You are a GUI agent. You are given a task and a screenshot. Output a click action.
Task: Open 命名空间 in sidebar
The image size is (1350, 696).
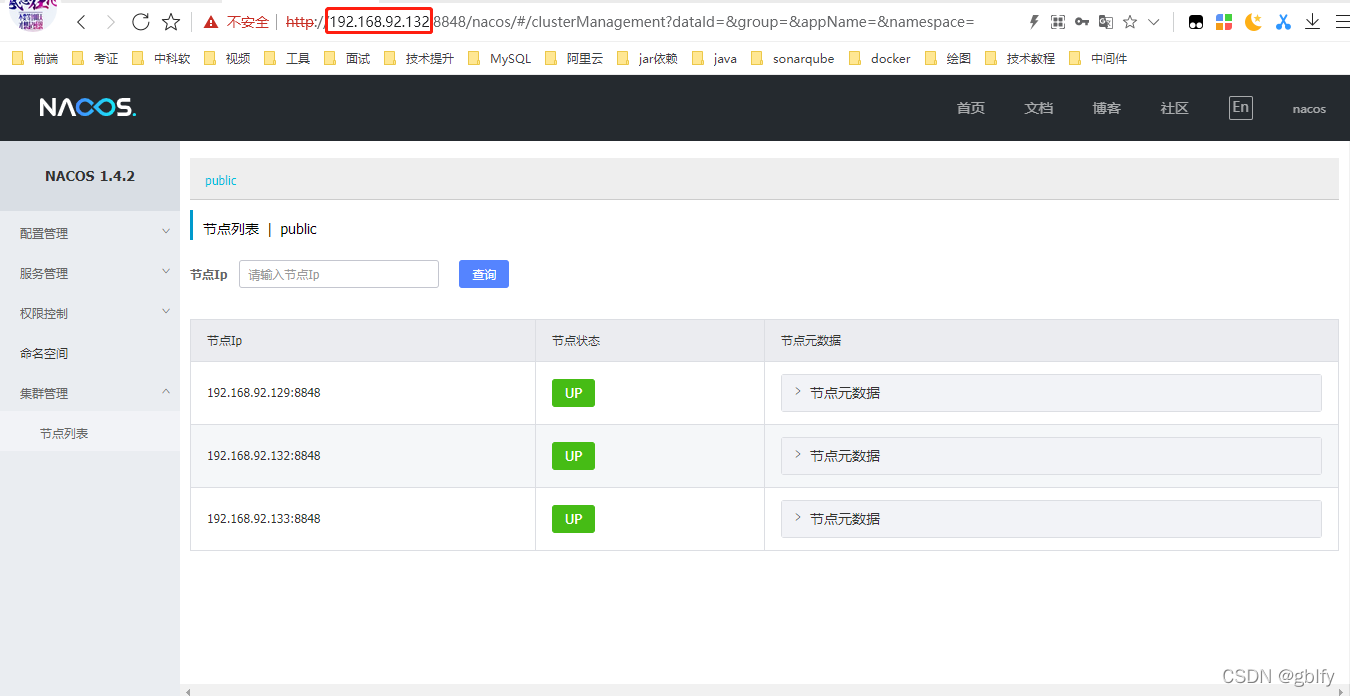point(90,353)
